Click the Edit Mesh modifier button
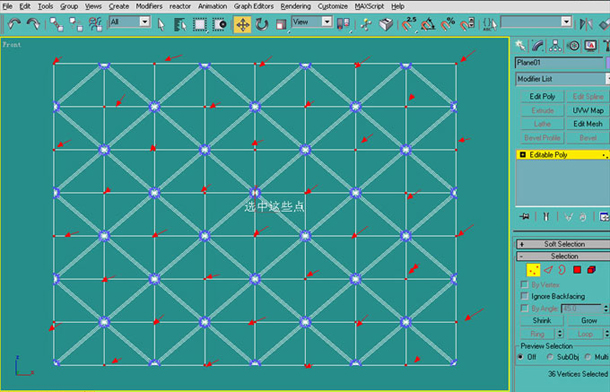The width and height of the screenshot is (610, 392). [588, 124]
